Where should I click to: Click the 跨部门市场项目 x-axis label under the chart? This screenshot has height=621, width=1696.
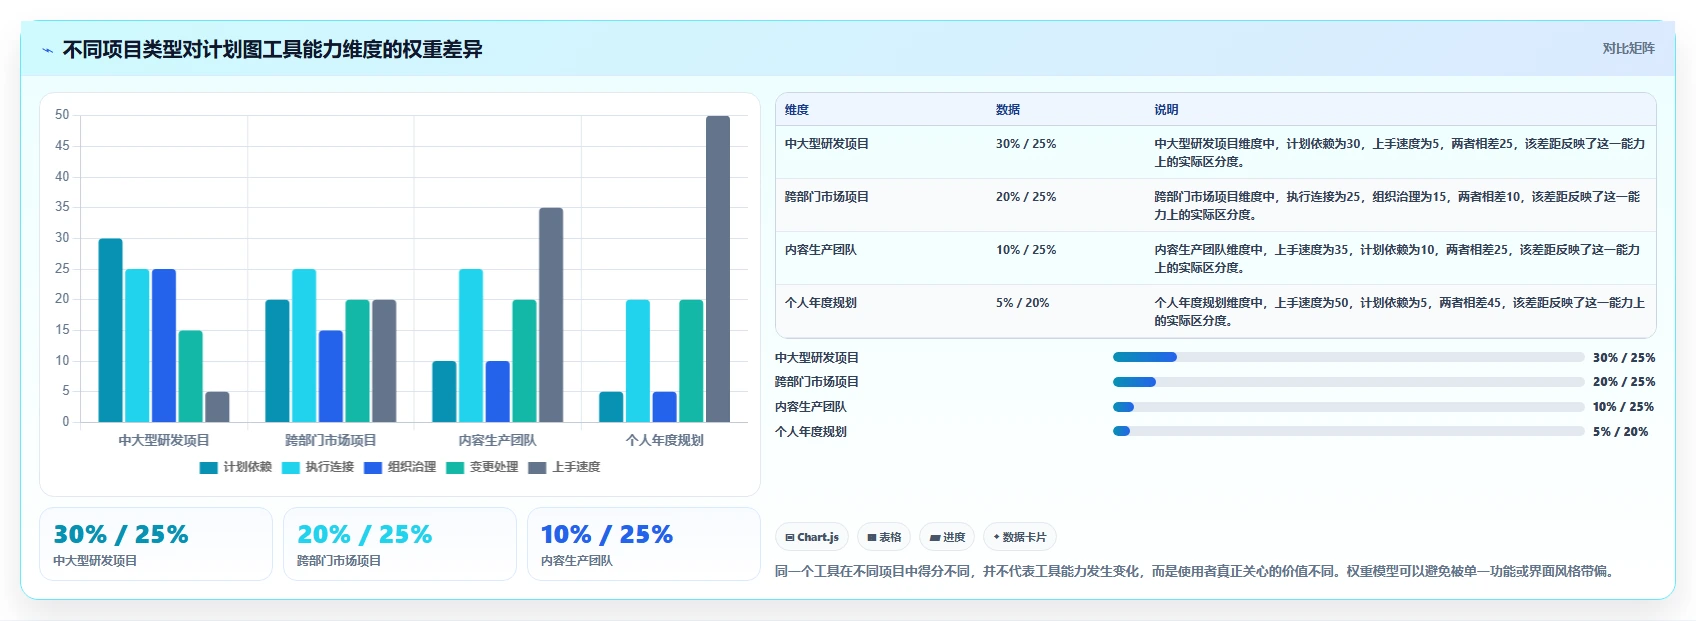(x=331, y=440)
